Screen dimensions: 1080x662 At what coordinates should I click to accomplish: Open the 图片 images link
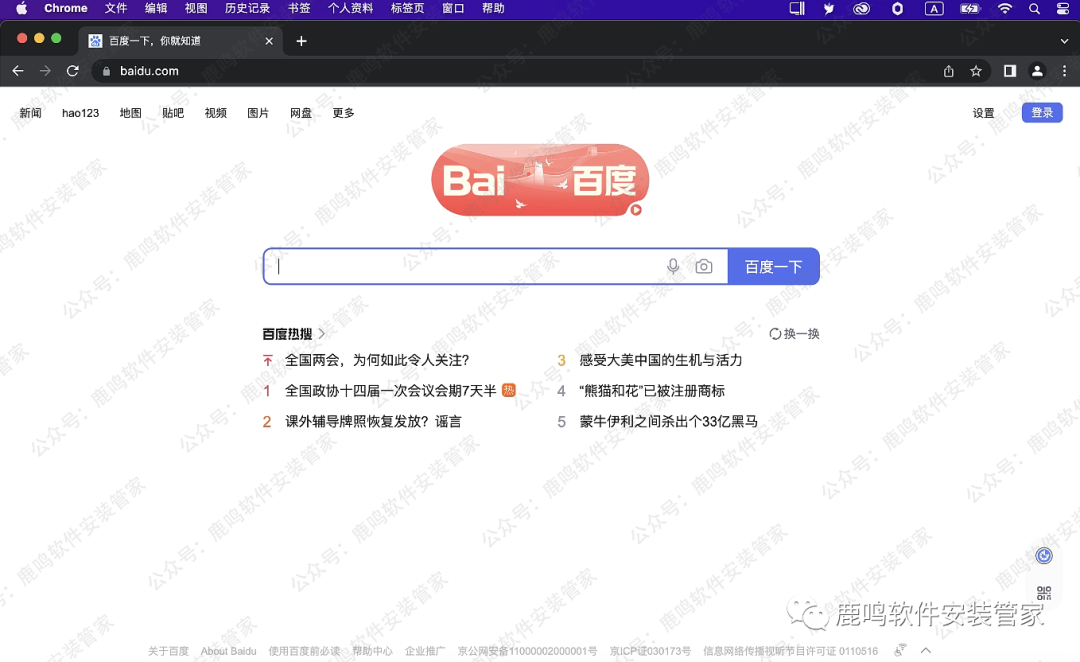coord(258,113)
